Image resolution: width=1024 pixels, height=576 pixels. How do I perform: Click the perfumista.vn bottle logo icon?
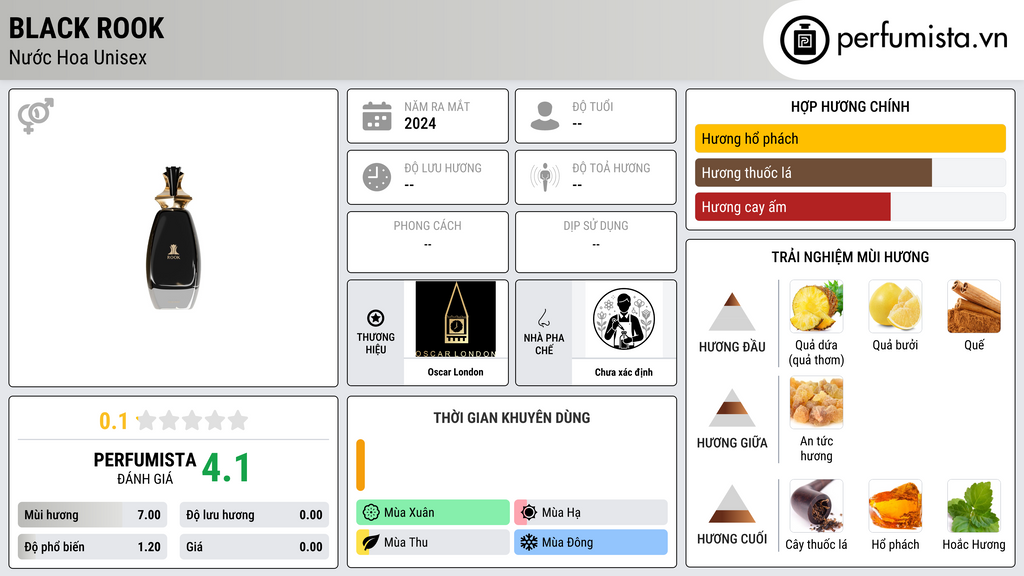coord(805,40)
